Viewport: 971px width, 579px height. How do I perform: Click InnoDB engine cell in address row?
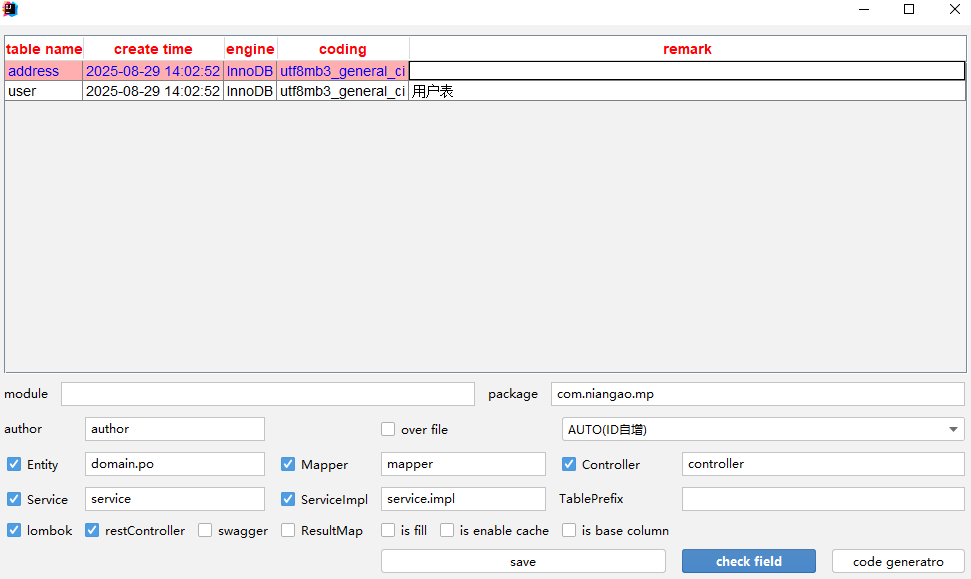click(250, 71)
